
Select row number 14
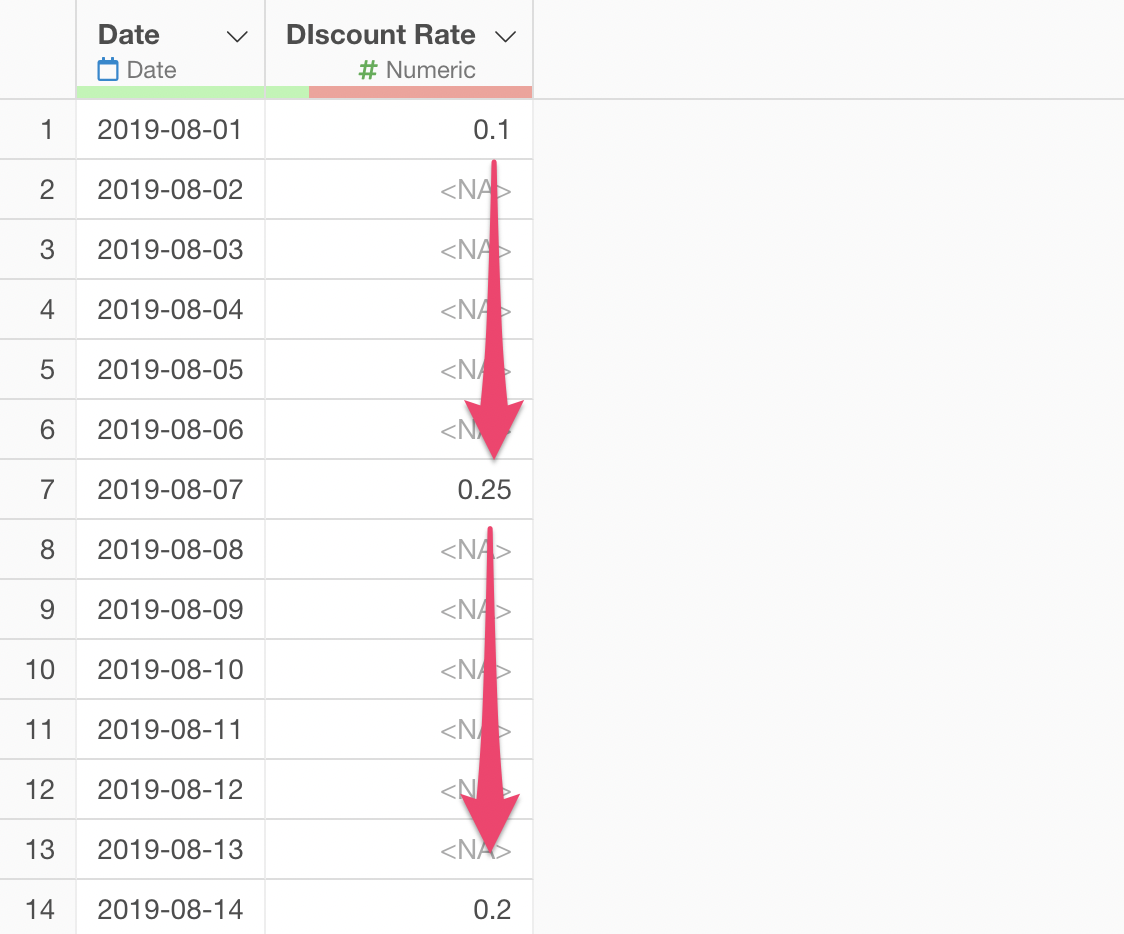(39, 909)
